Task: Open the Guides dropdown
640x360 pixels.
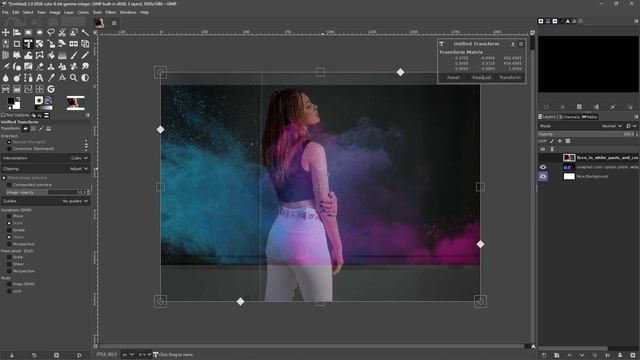Action: click(45, 201)
